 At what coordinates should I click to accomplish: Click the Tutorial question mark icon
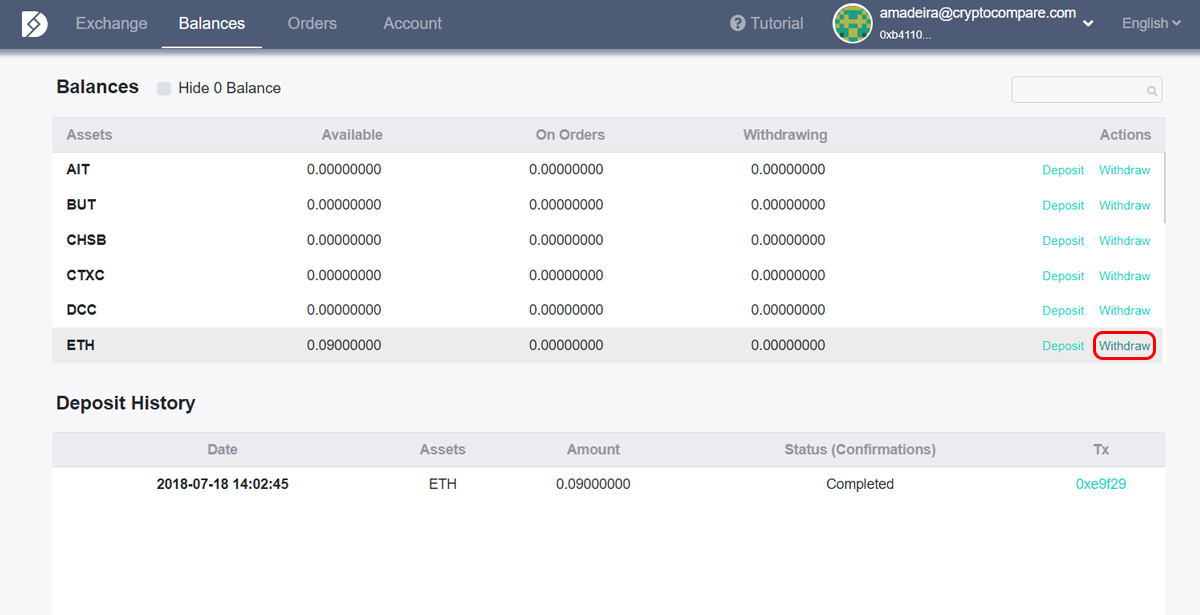pos(738,23)
